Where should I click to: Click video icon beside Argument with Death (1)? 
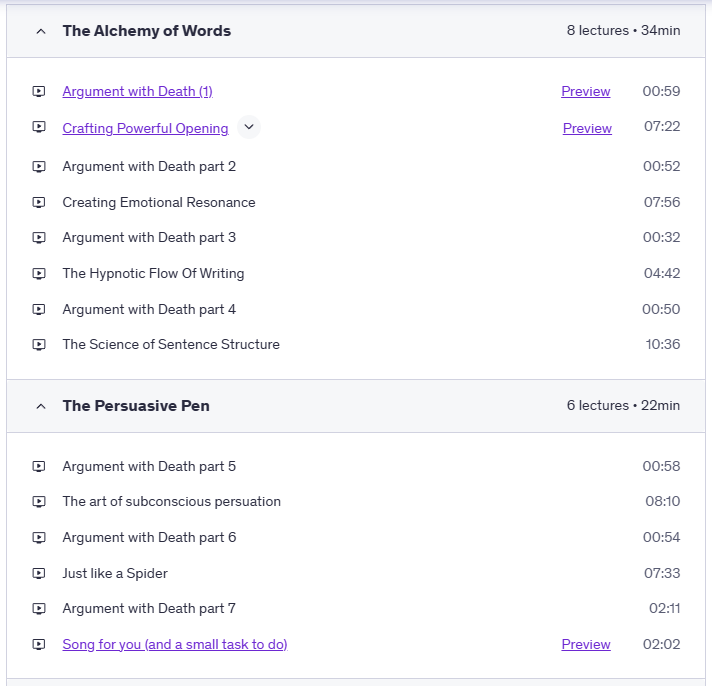39,91
